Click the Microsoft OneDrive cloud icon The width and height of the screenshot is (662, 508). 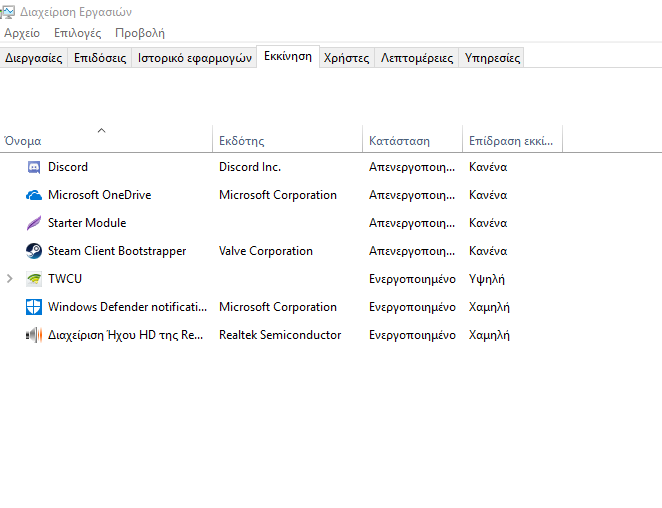34,195
